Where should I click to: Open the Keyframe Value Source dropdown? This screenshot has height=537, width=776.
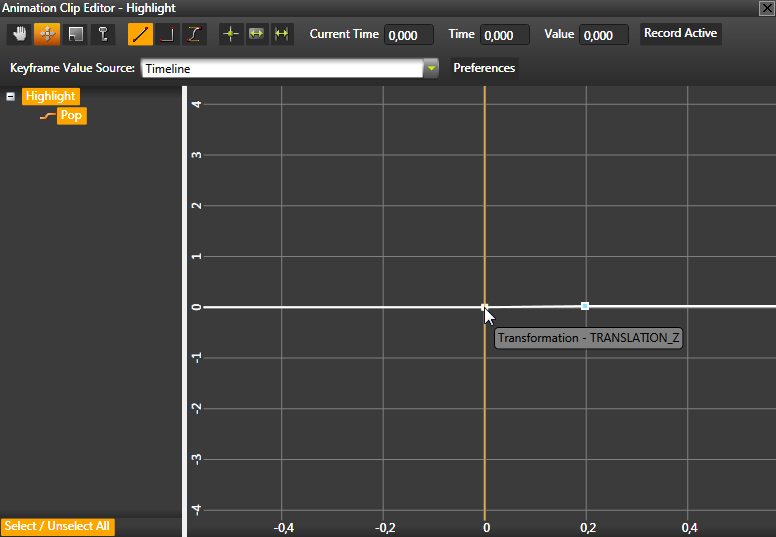pos(431,69)
